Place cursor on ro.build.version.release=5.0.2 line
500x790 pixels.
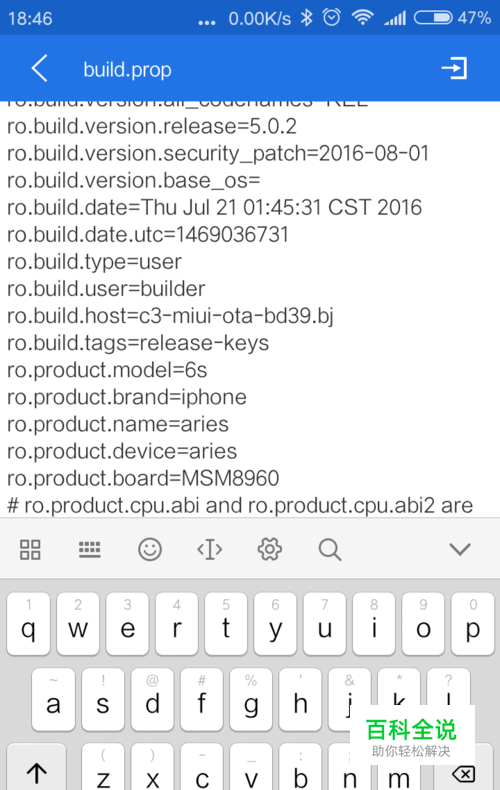152,126
